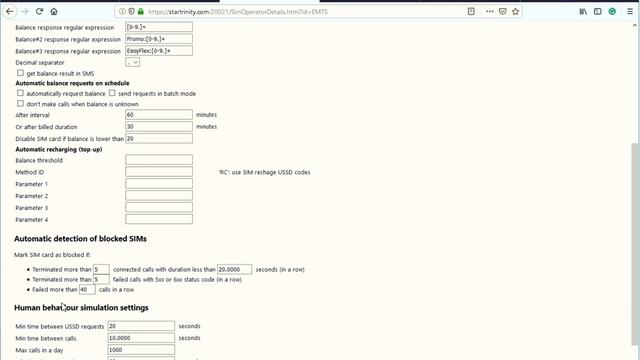
Task: Open the browser home page icon
Action: 54,11
